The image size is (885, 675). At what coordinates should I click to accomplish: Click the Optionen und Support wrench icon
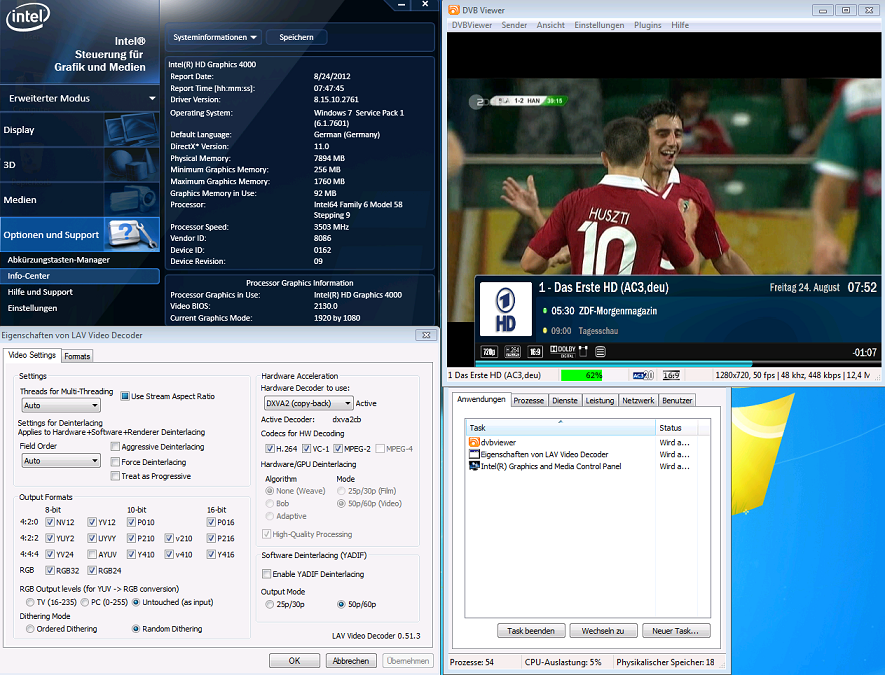coord(132,235)
